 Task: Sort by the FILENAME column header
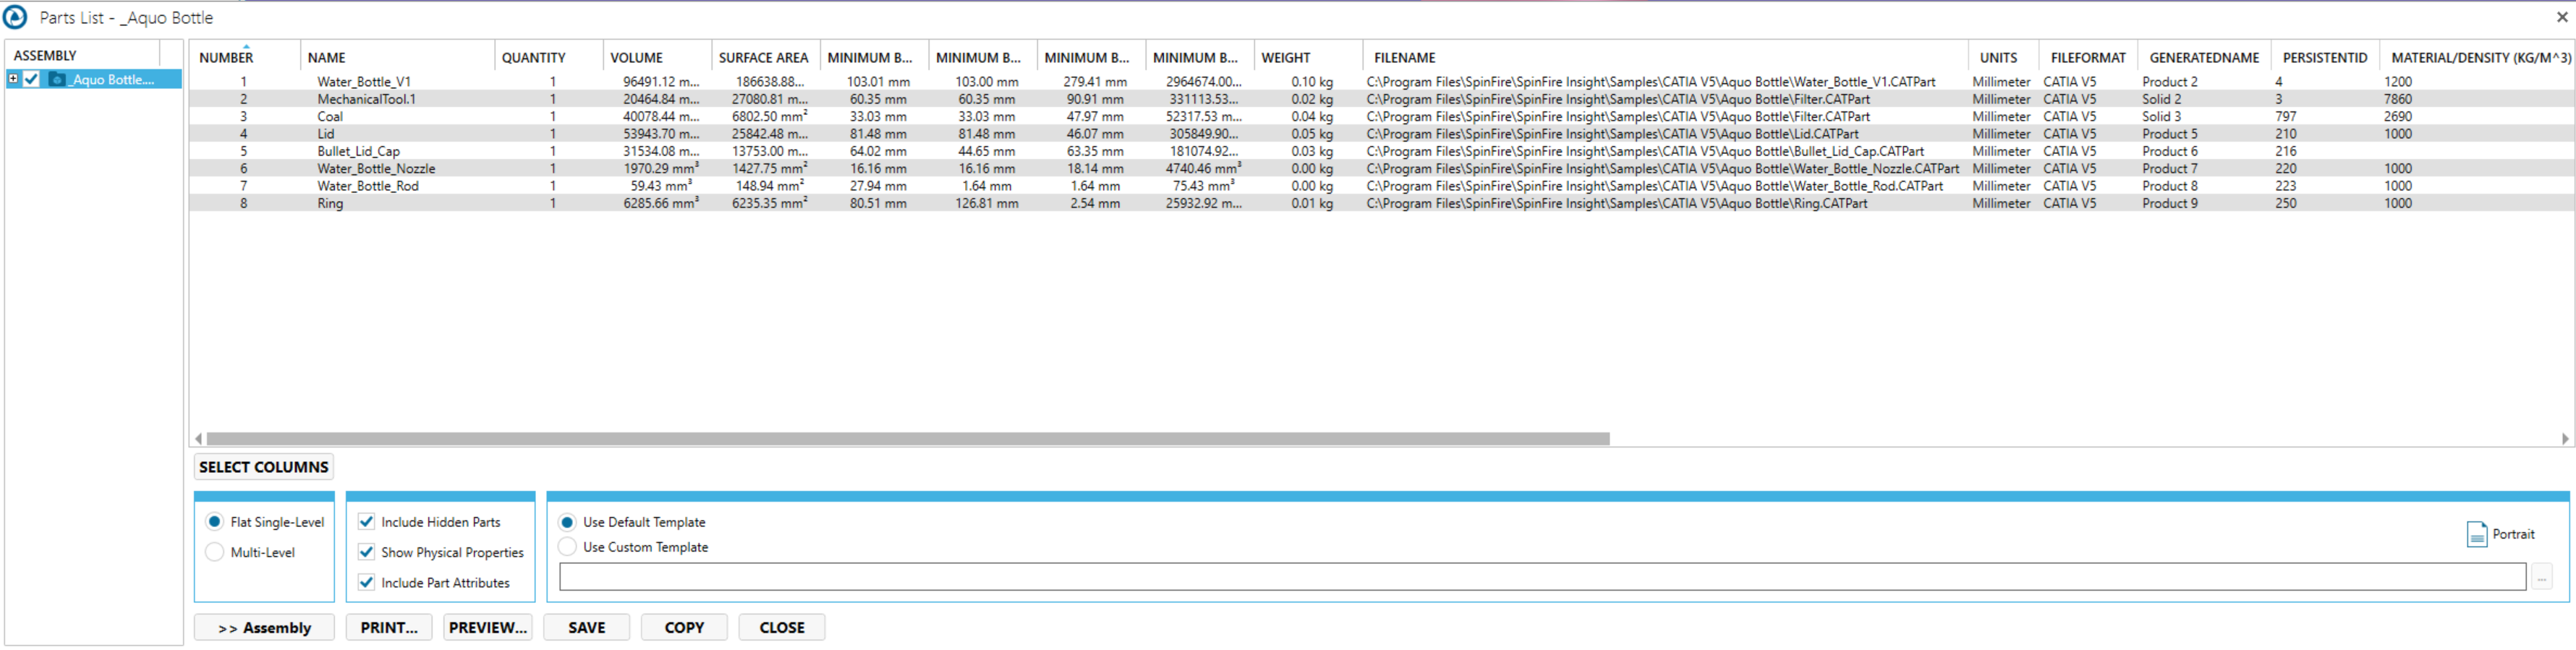click(x=1665, y=58)
